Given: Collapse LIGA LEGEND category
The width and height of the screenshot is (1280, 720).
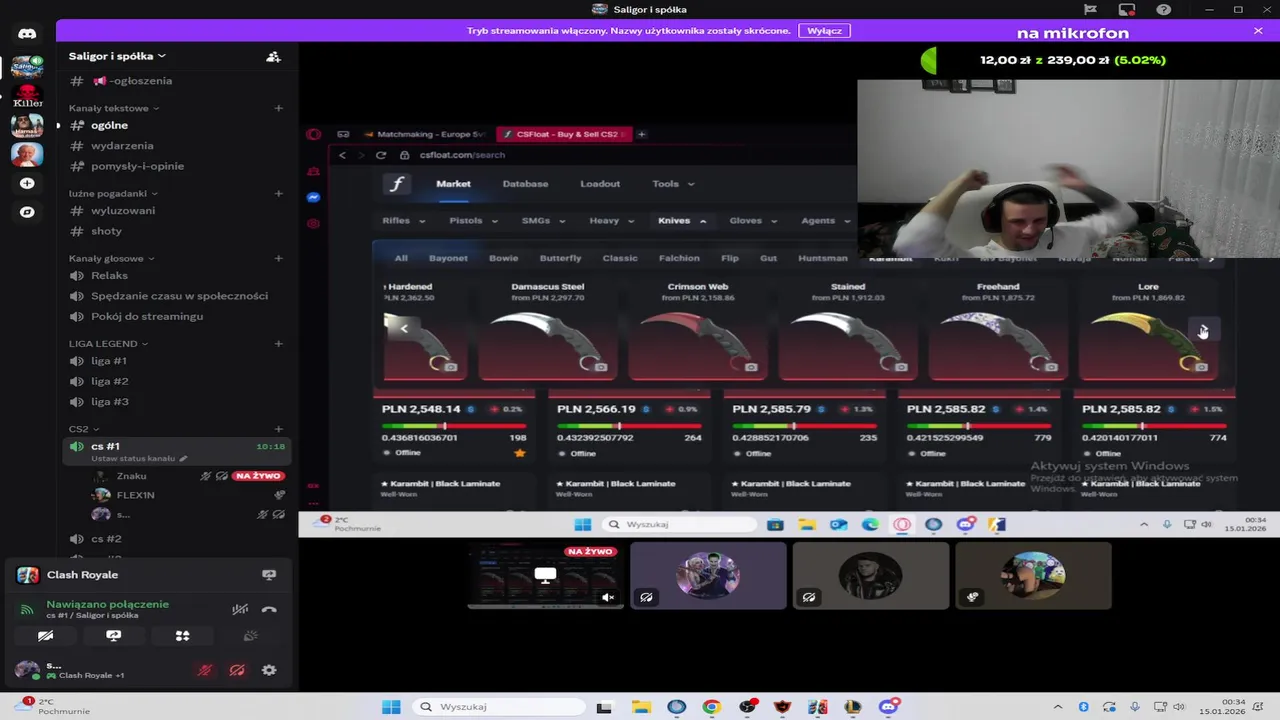Looking at the screenshot, I should 108,343.
